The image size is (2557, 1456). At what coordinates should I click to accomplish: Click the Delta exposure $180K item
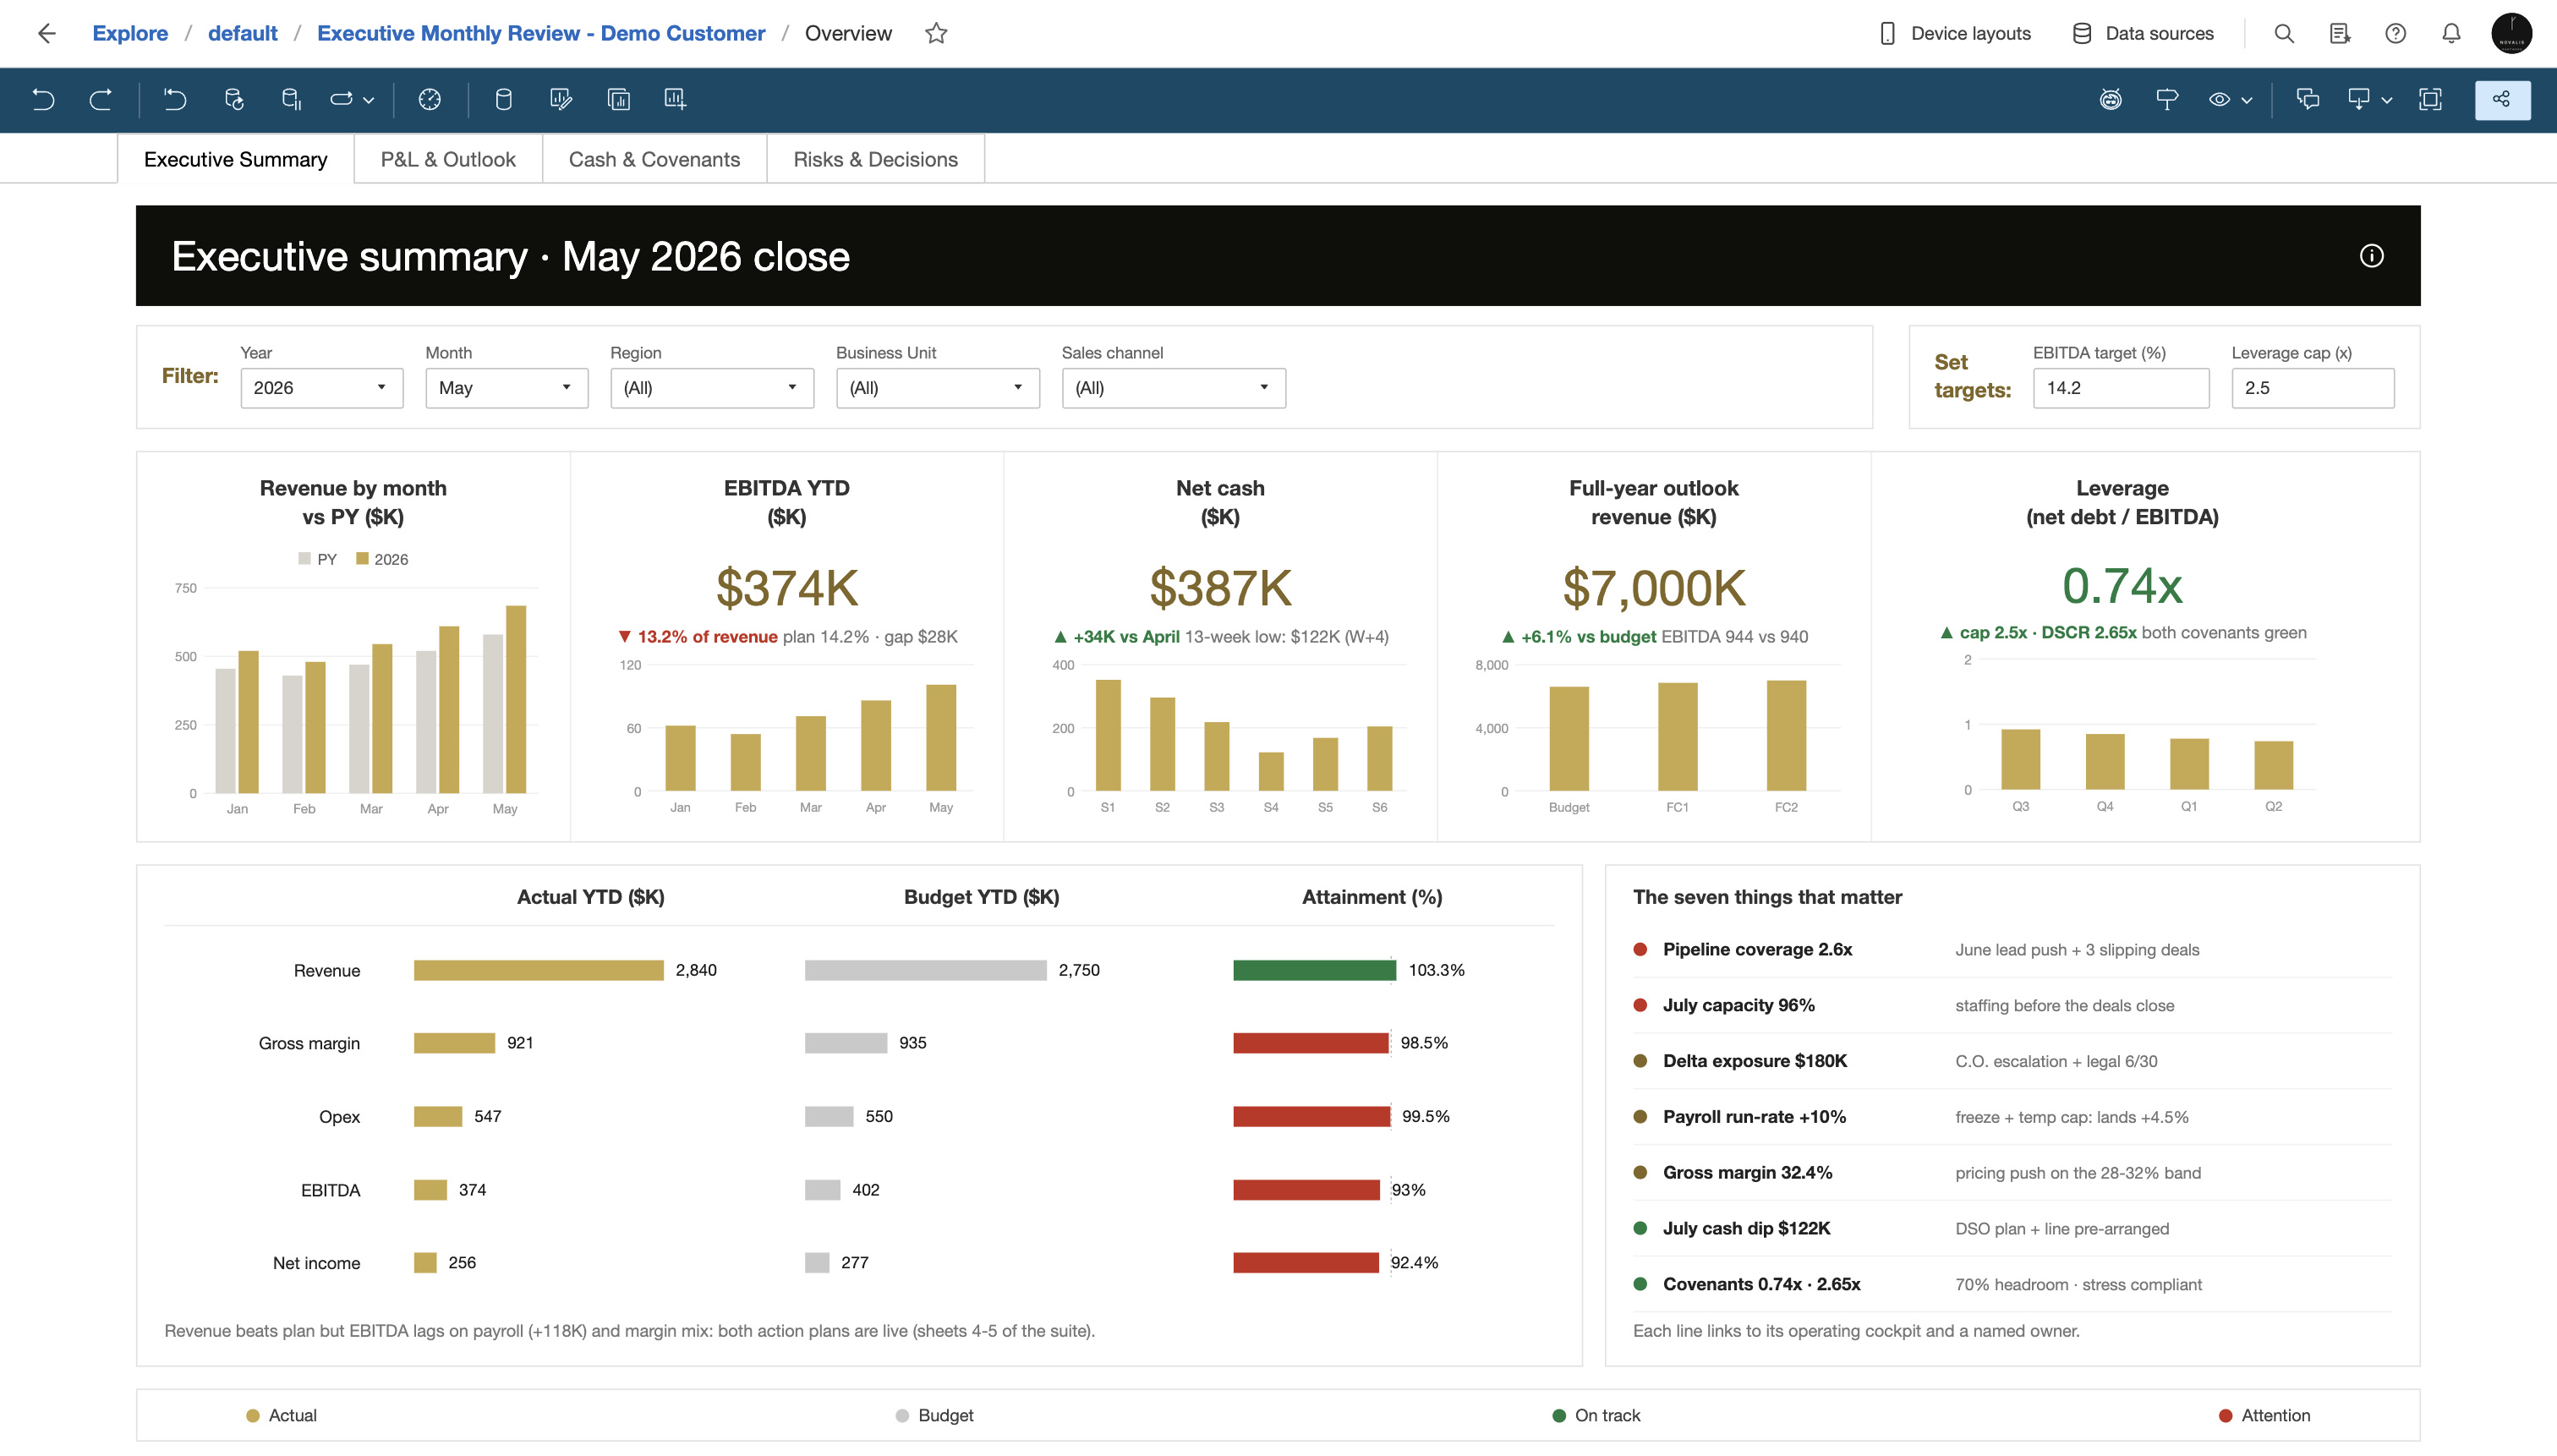[2011, 1061]
